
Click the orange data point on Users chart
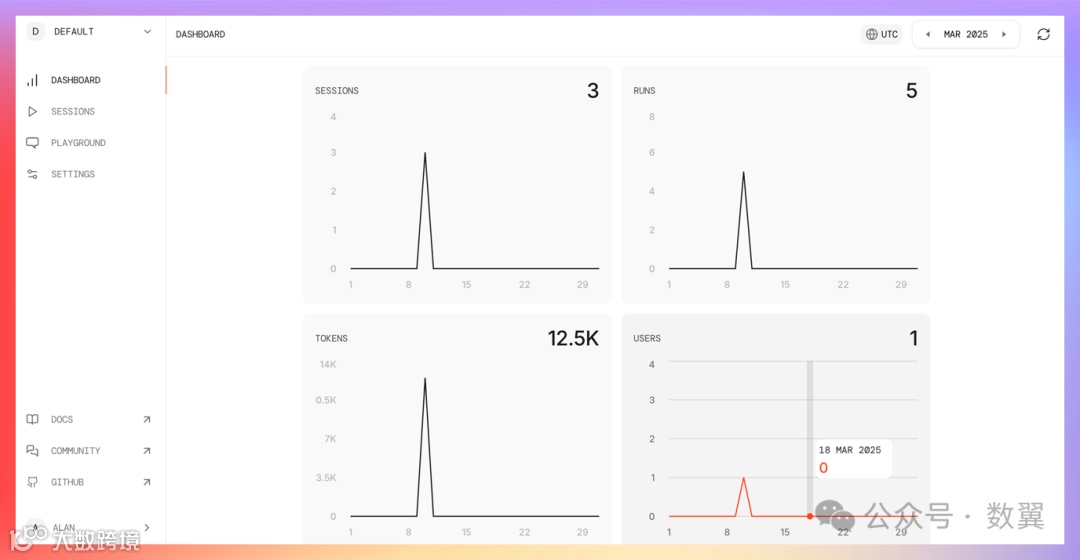tap(810, 516)
